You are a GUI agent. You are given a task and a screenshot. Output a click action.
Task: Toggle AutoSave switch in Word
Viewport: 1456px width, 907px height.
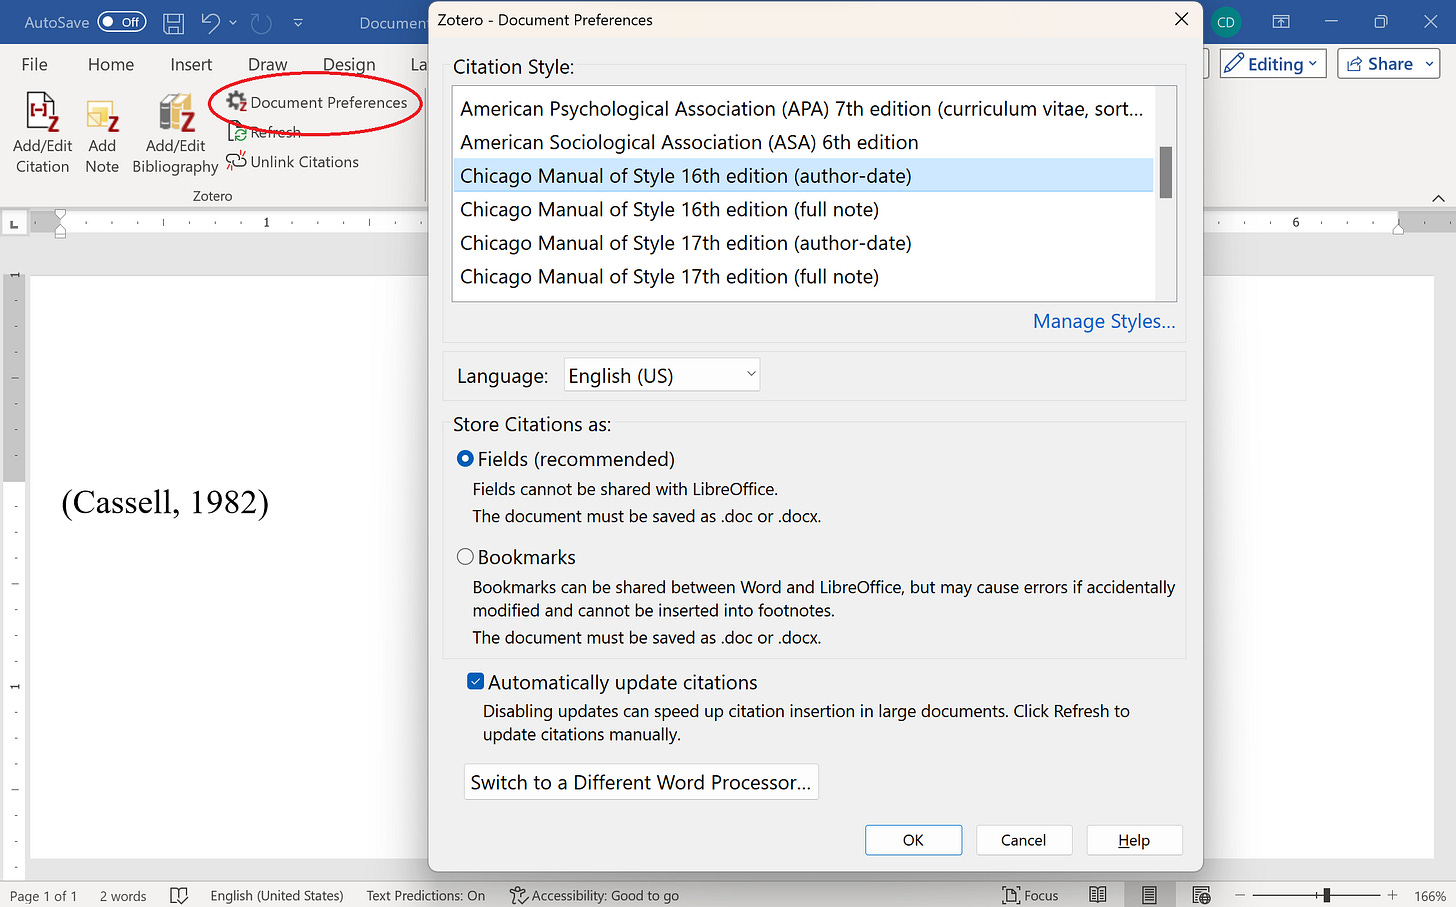pos(122,22)
